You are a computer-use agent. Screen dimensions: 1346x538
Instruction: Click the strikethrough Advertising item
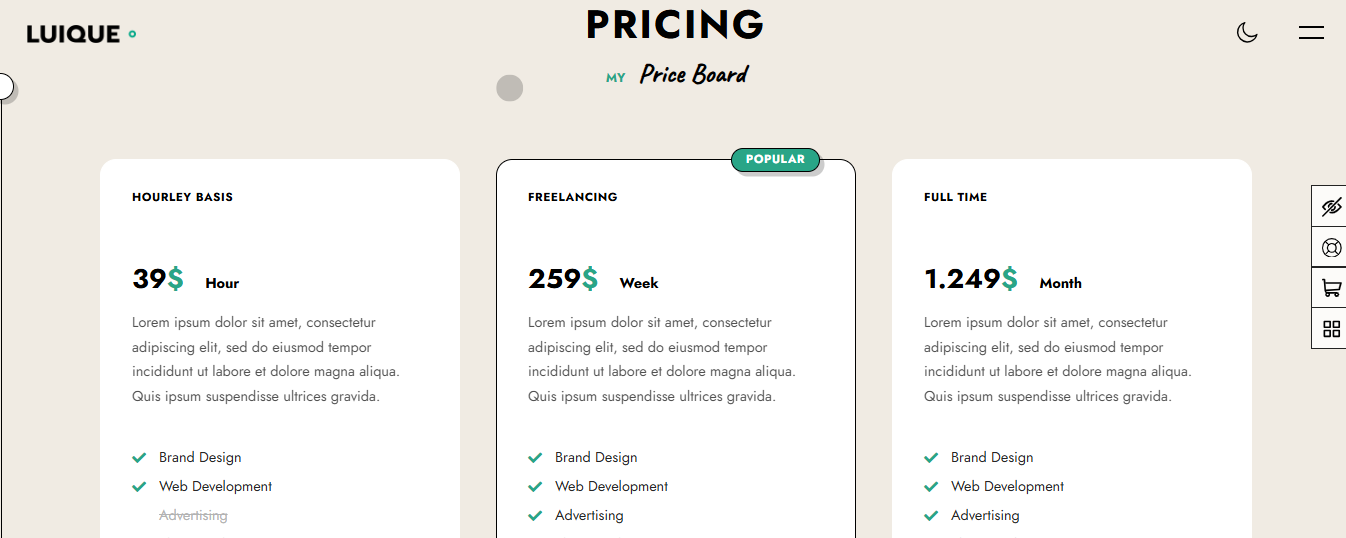coord(193,516)
